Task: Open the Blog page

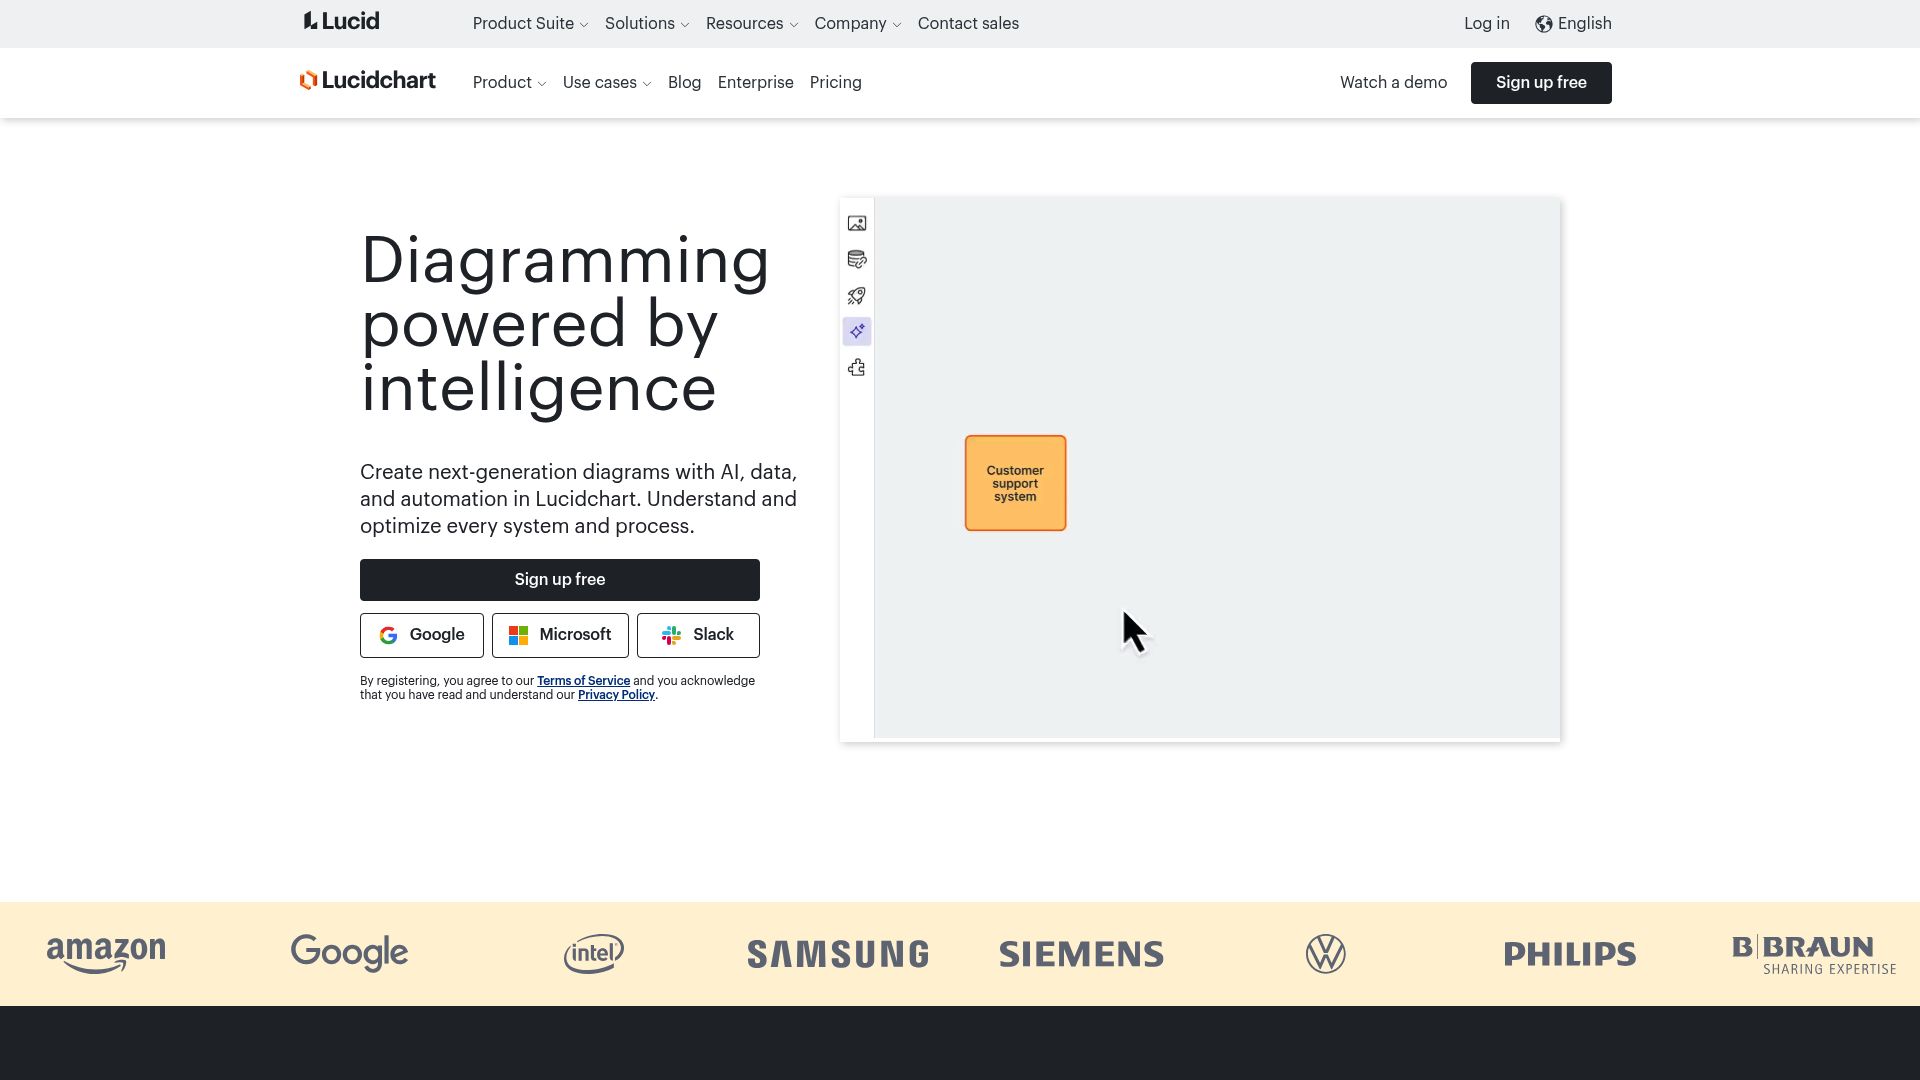Action: point(684,82)
